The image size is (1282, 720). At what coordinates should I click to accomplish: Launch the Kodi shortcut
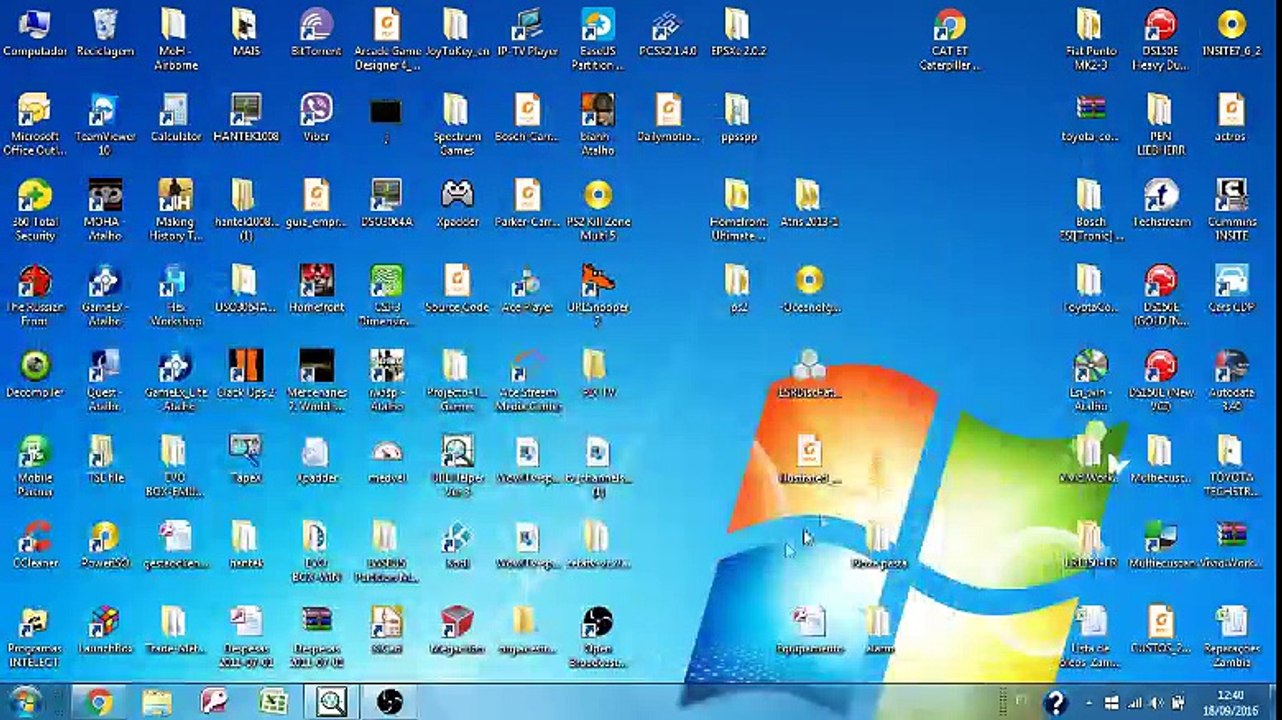(x=457, y=545)
